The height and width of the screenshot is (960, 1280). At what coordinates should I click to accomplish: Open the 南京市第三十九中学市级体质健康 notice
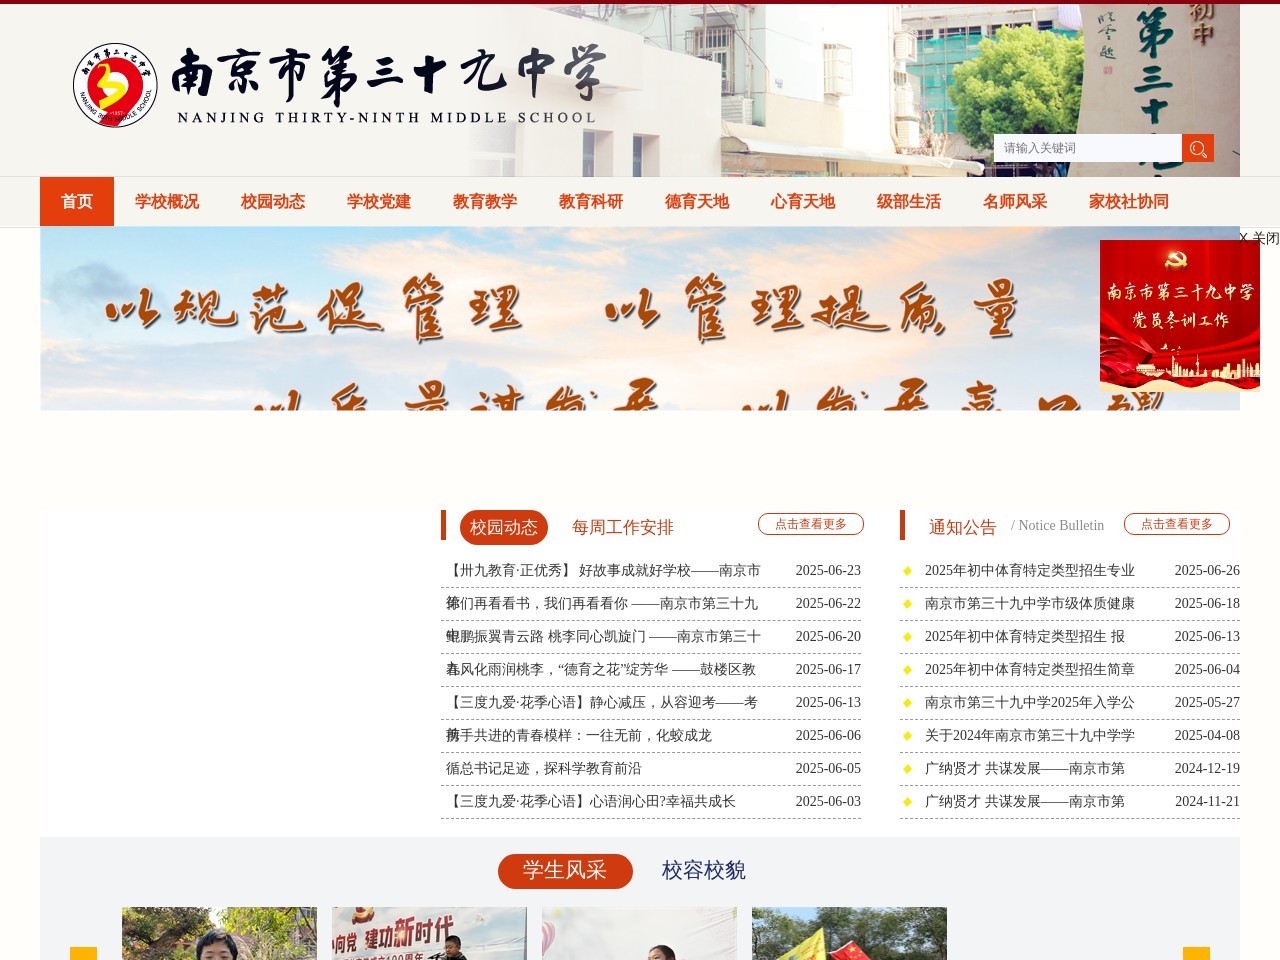tap(1030, 603)
